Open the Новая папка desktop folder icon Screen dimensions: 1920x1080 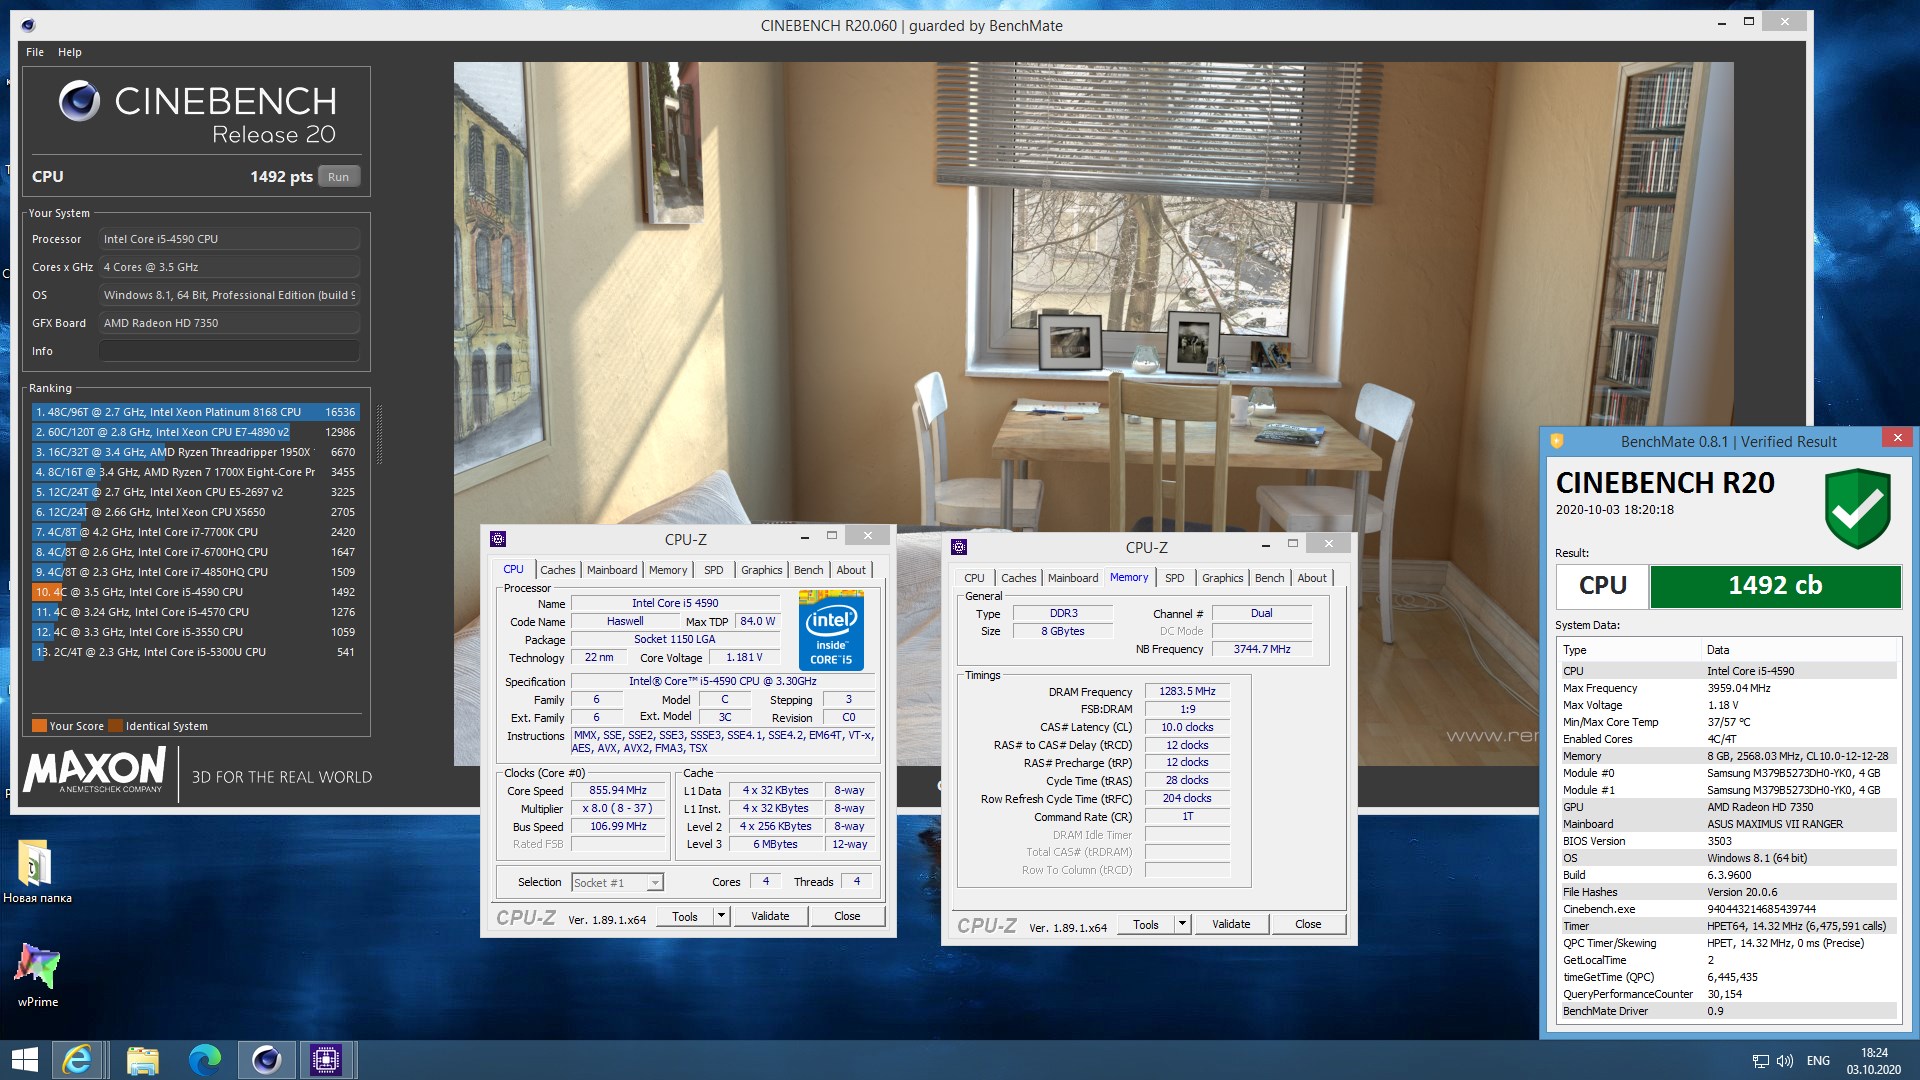(37, 871)
